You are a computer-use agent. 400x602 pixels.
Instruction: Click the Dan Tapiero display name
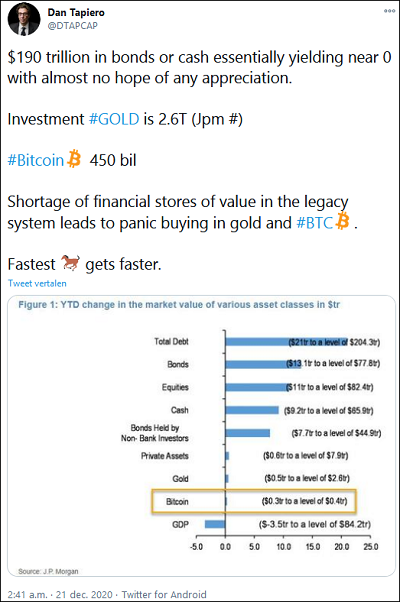point(76,12)
